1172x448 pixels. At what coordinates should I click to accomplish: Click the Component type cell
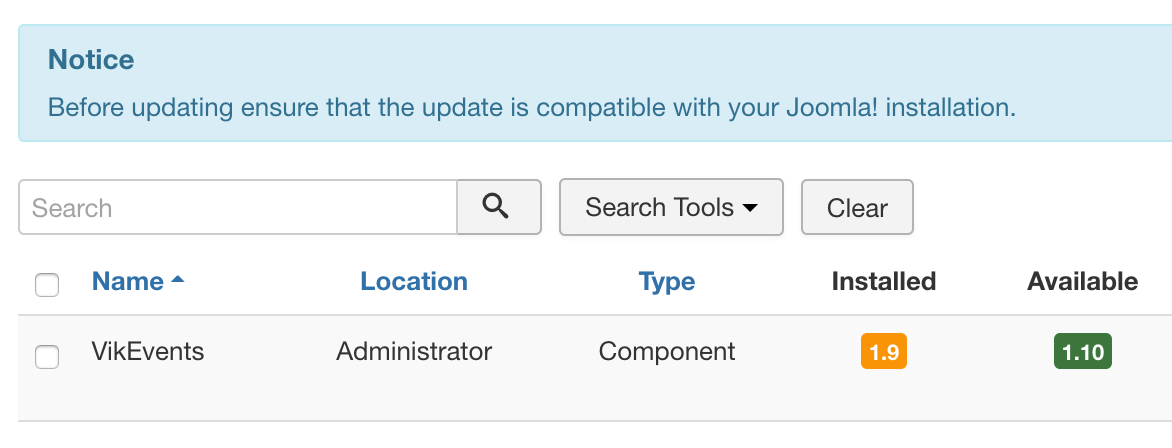click(667, 352)
